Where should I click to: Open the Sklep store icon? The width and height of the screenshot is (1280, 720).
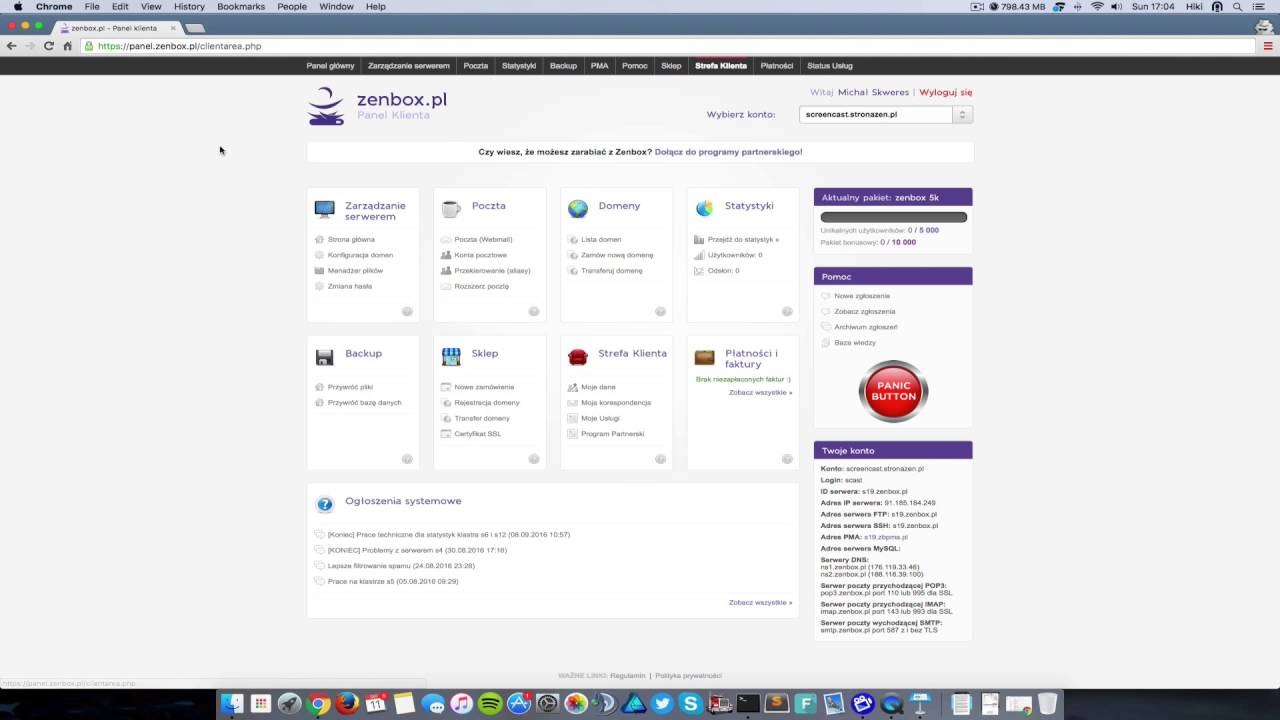(451, 356)
